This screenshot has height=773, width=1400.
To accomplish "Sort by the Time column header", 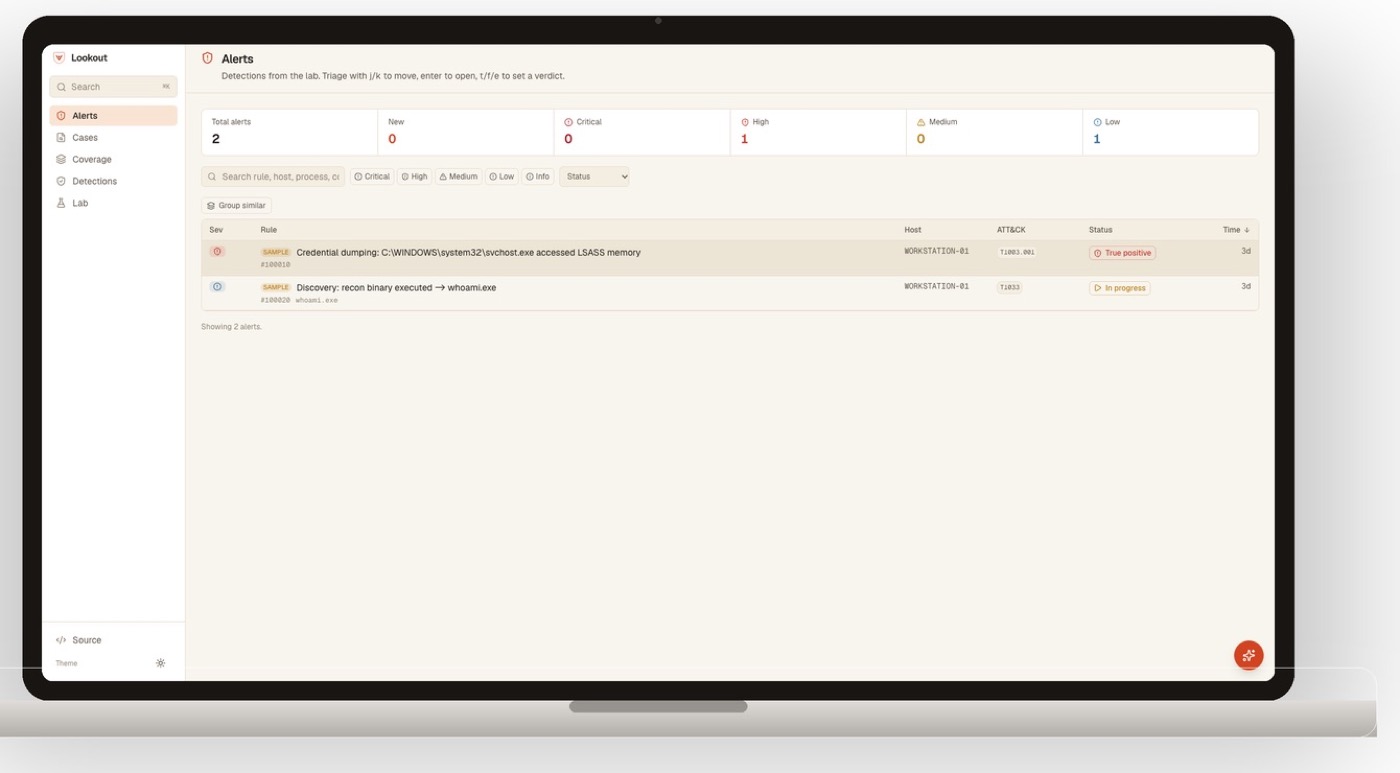I will coord(1236,230).
